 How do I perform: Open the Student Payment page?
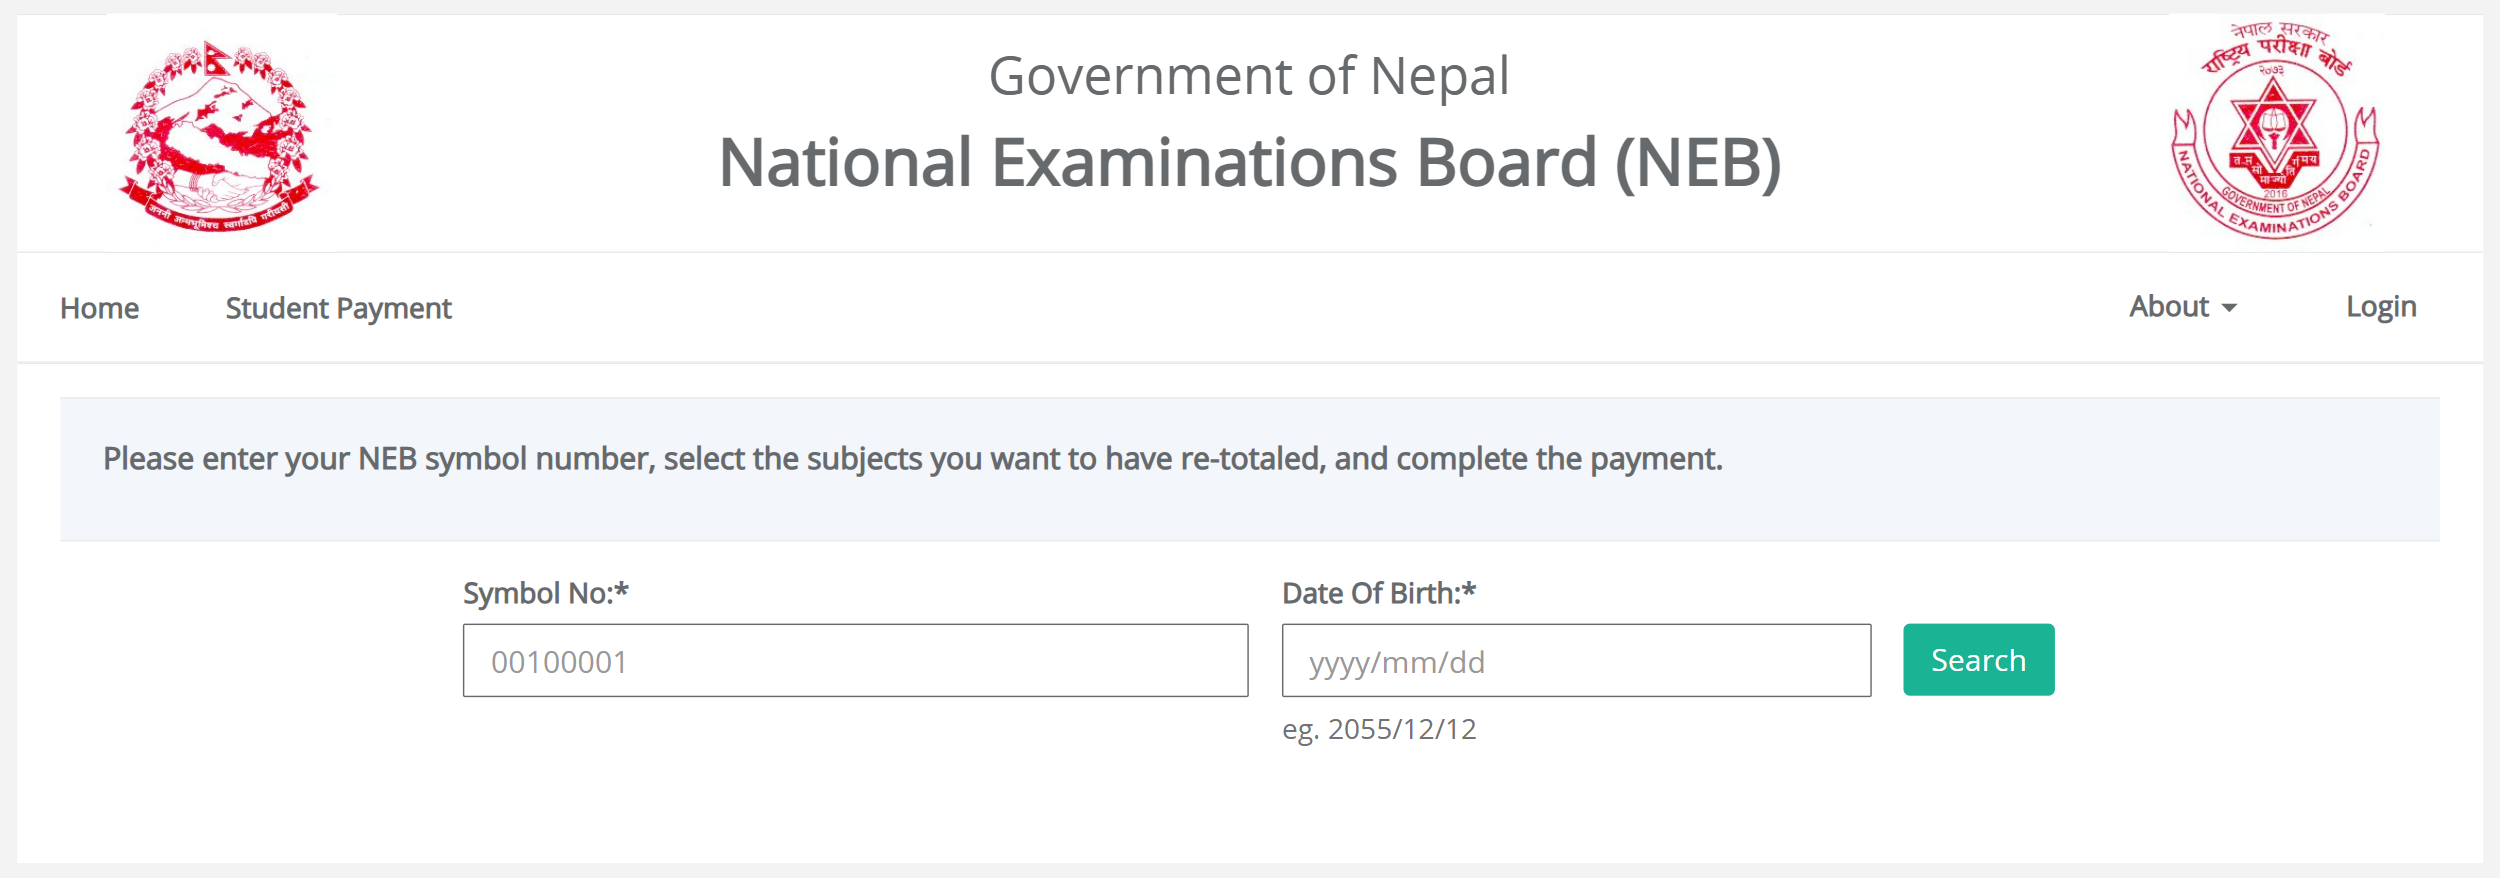coord(338,308)
